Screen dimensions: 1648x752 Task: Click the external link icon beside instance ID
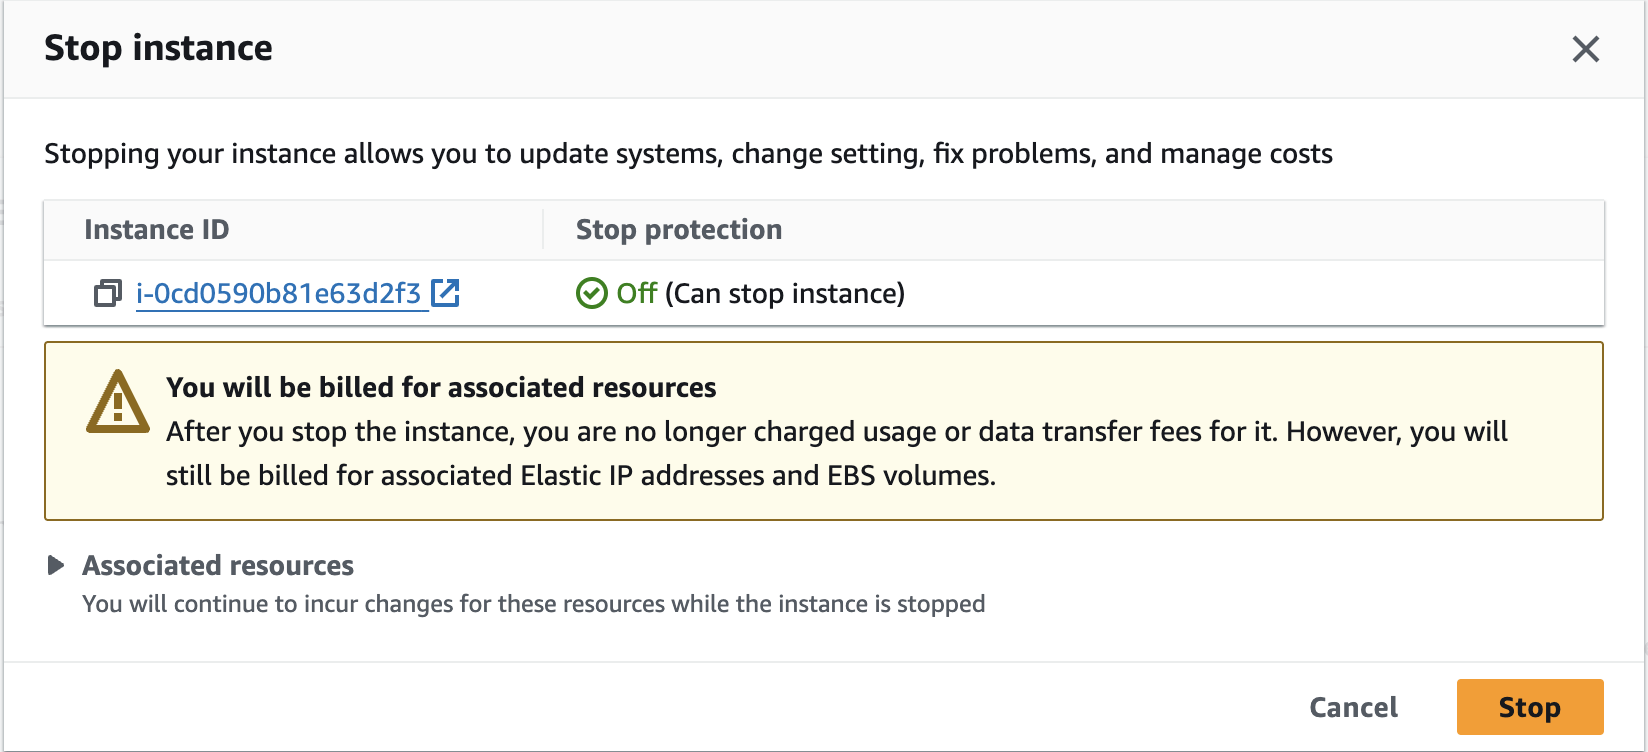[445, 293]
